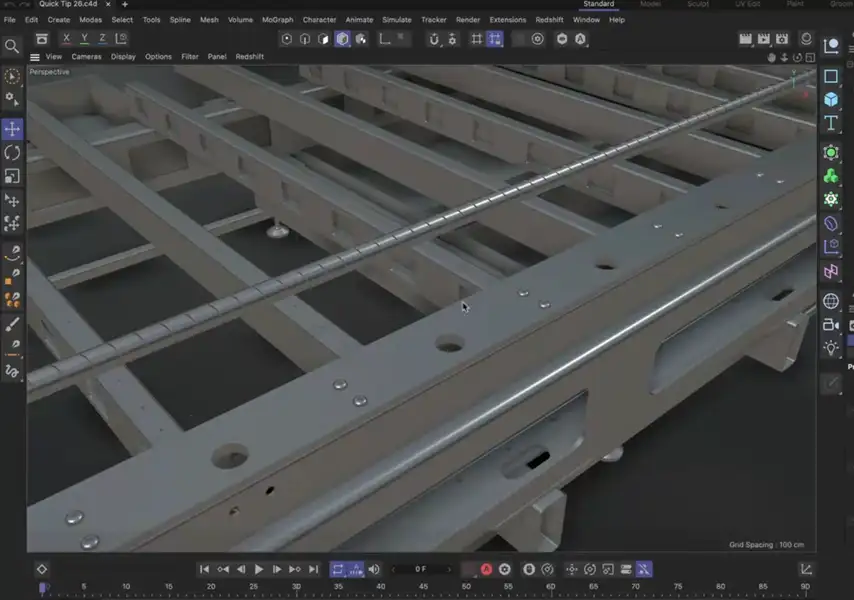Open the Filter viewport menu
Image resolution: width=854 pixels, height=600 pixels.
190,57
